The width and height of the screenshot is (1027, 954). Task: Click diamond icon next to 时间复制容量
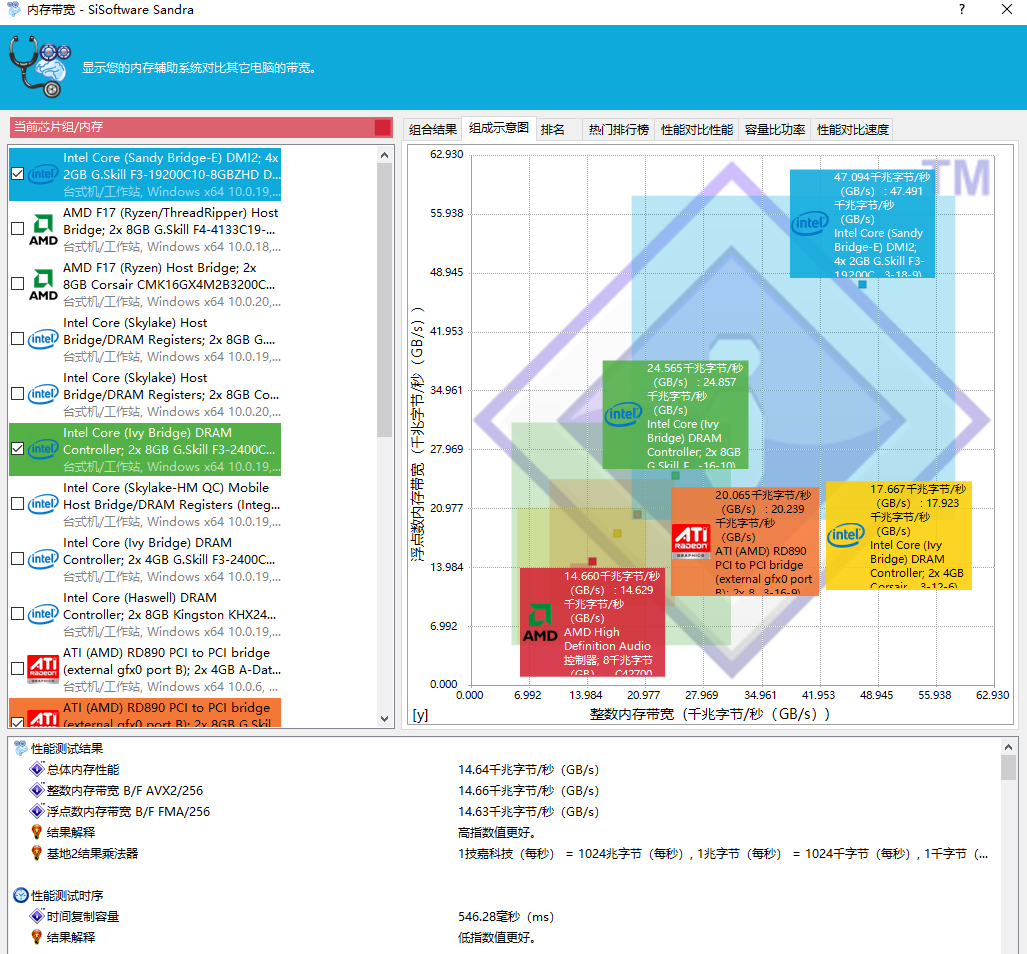pyautogui.click(x=37, y=916)
